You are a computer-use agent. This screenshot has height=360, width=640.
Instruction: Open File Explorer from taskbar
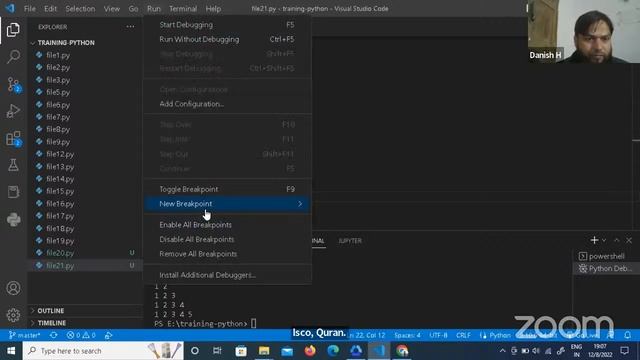[x=264, y=351]
